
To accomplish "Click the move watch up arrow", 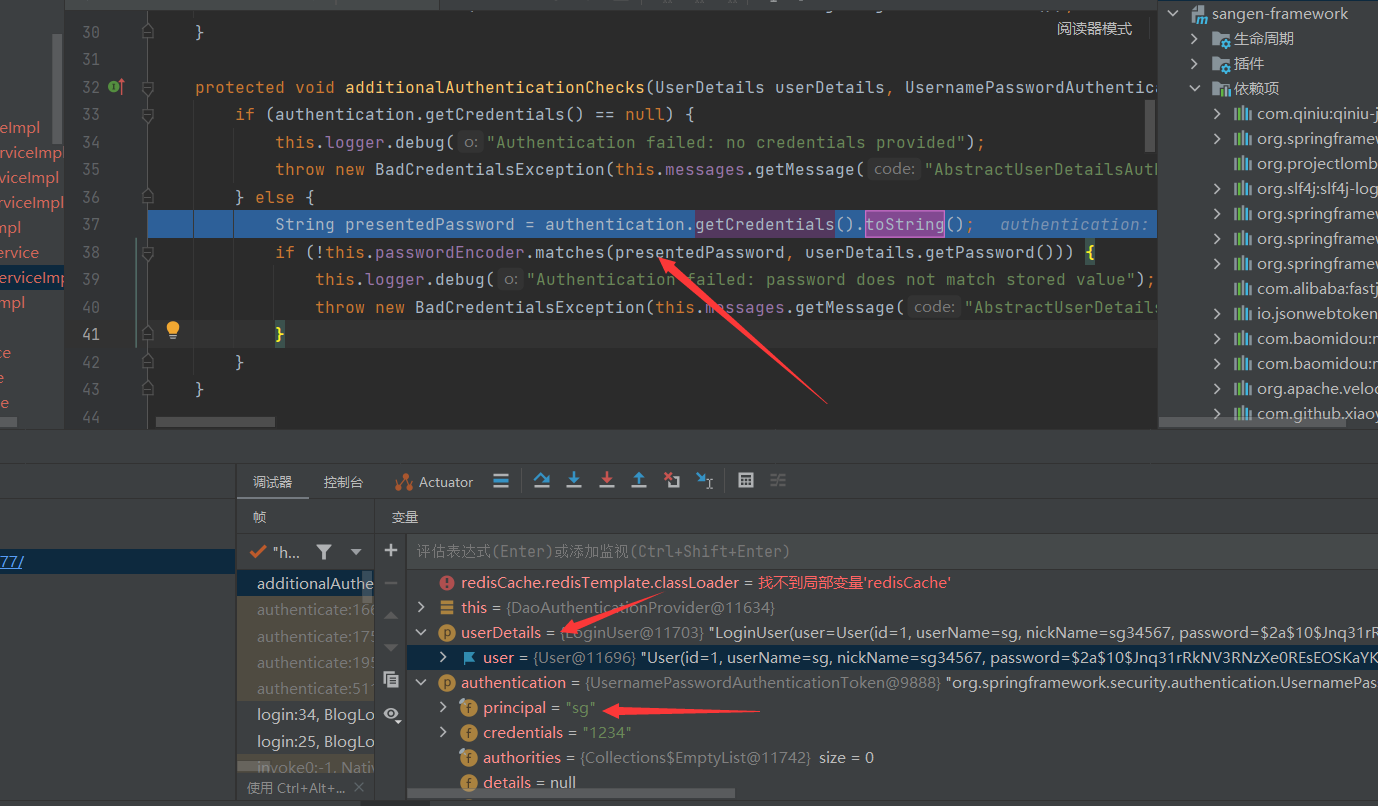I will (391, 615).
